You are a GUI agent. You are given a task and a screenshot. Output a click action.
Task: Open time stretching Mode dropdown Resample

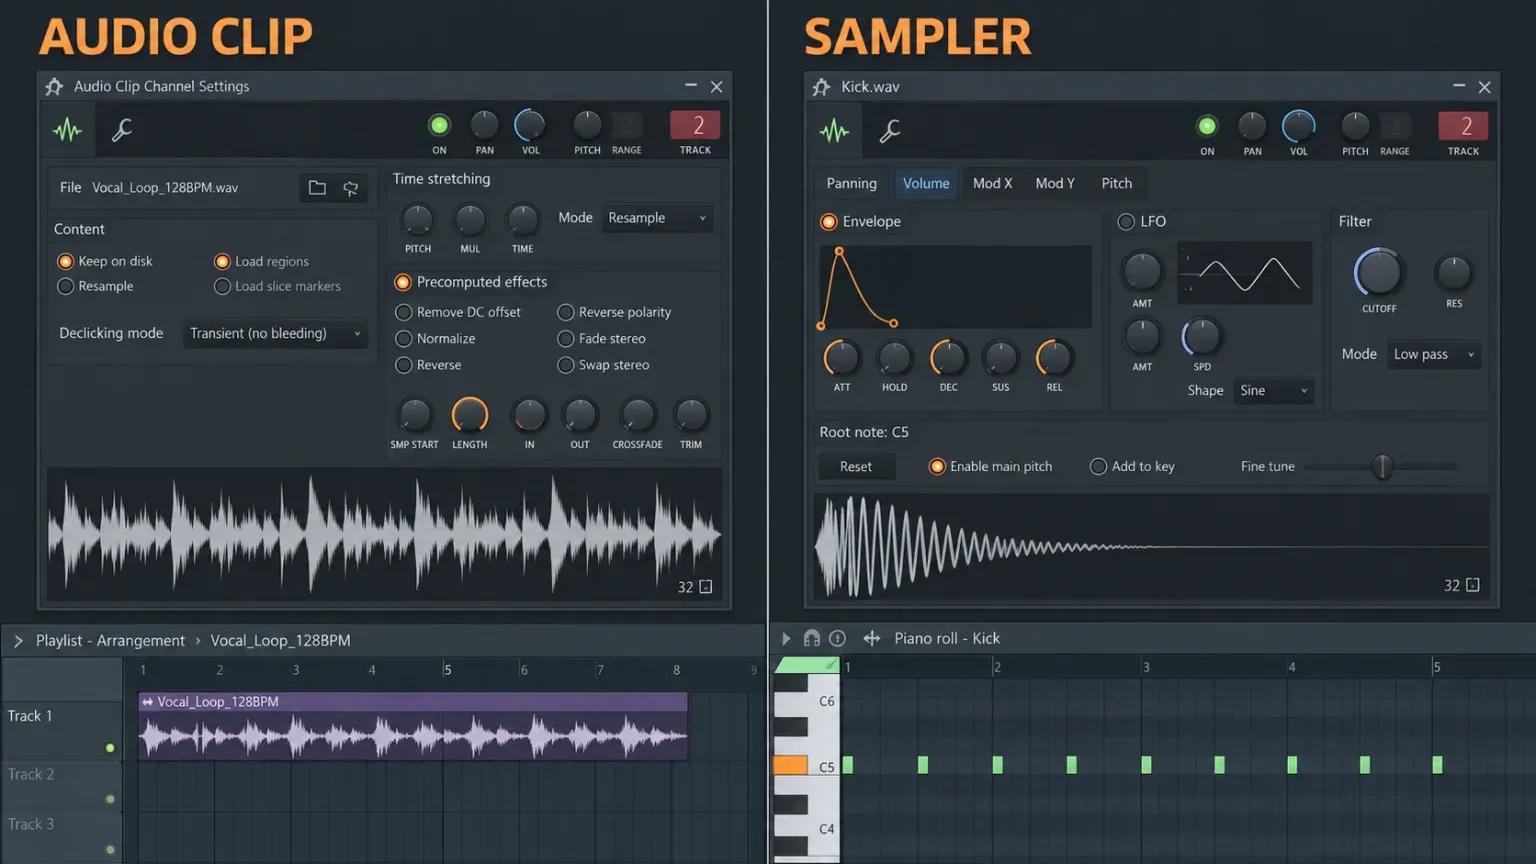tap(657, 218)
